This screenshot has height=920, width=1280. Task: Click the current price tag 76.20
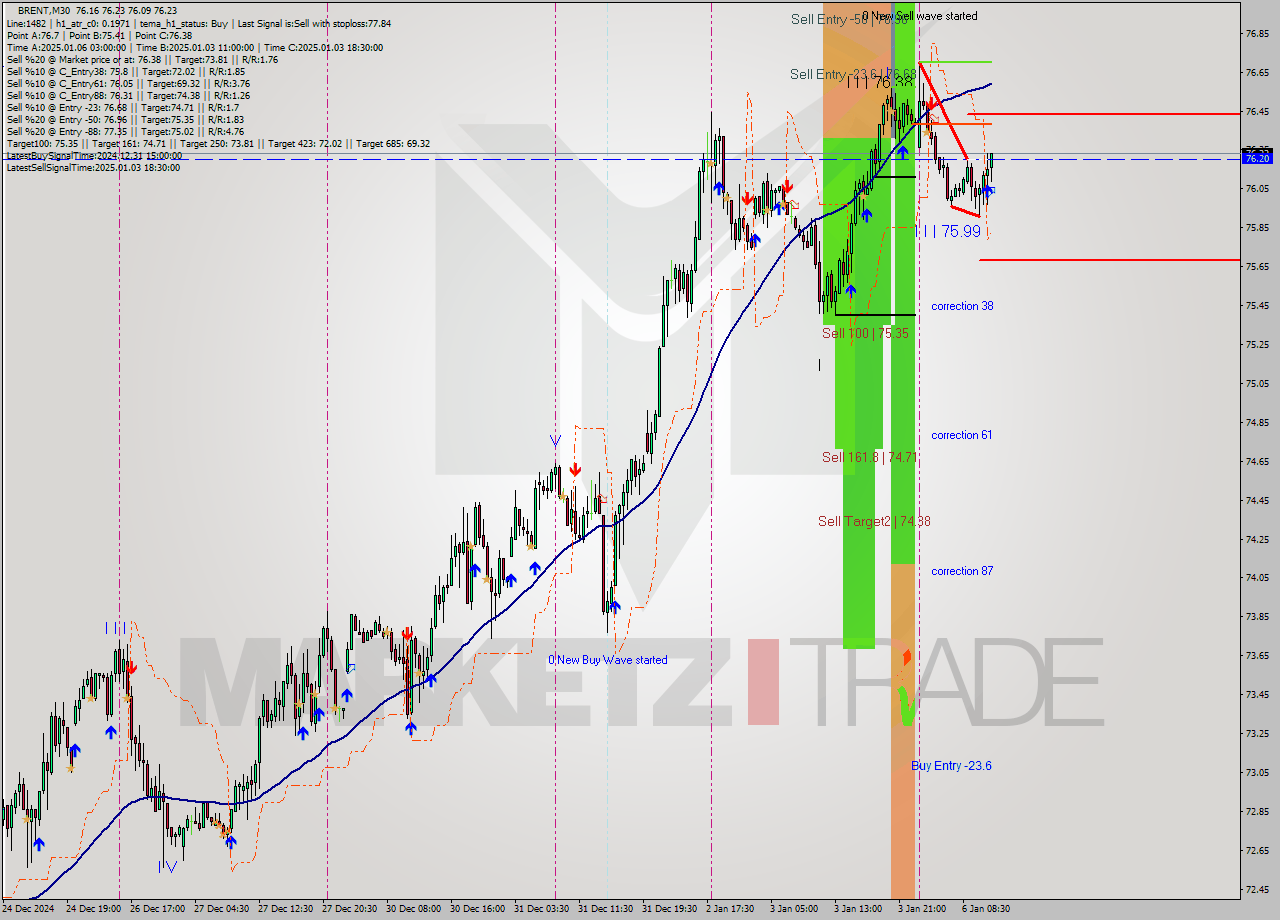[1256, 158]
